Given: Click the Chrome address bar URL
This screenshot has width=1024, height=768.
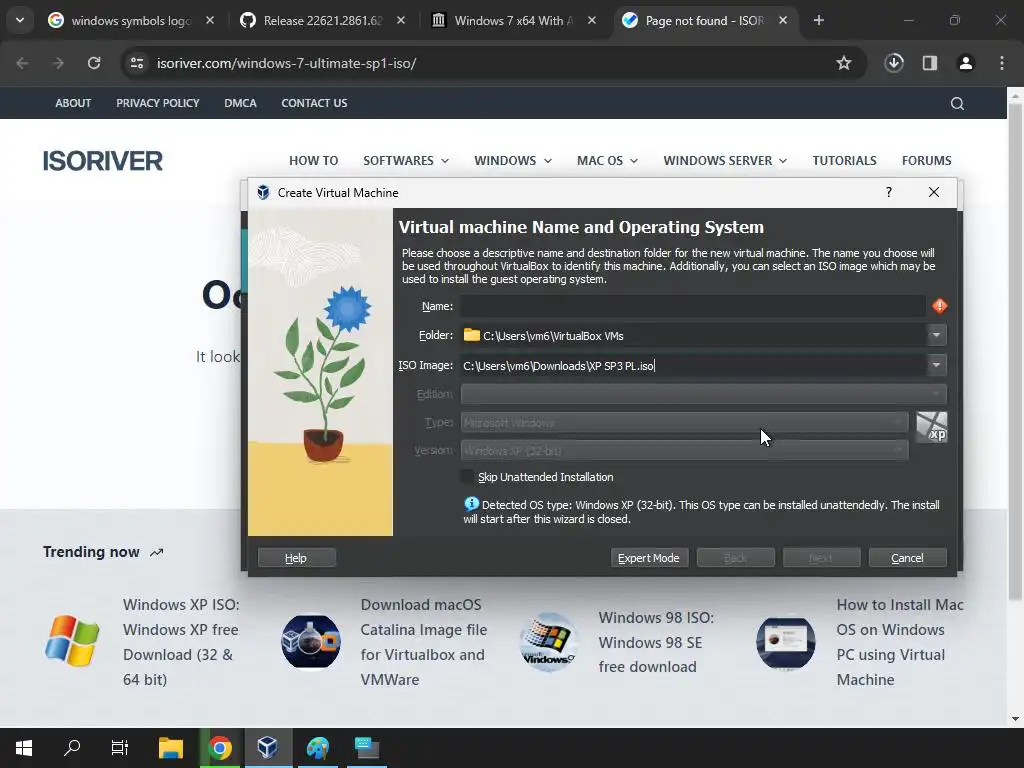Looking at the screenshot, I should pyautogui.click(x=286, y=63).
